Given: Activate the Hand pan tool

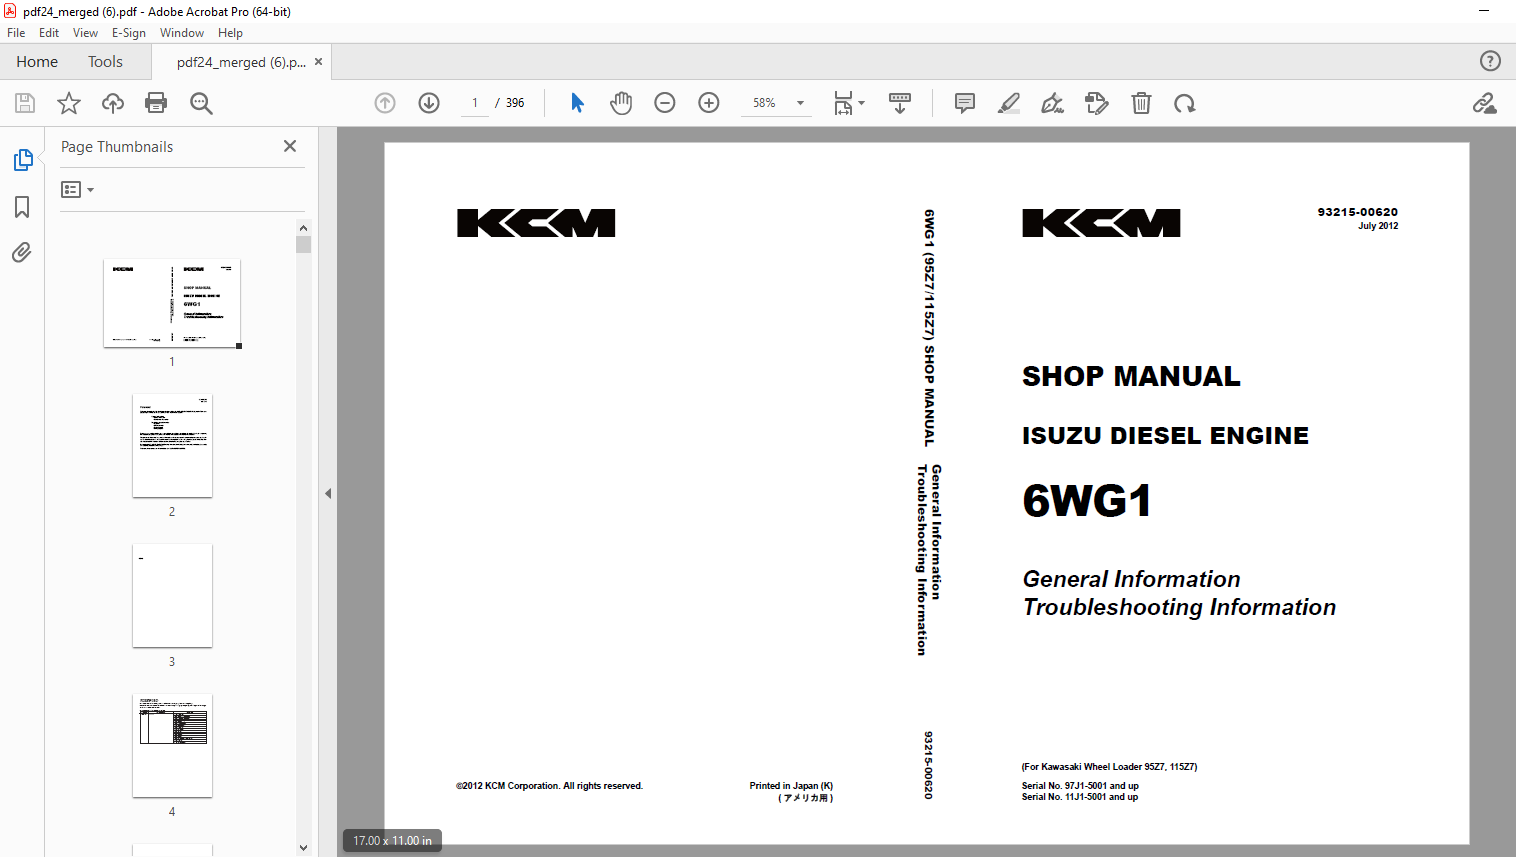Looking at the screenshot, I should coord(621,103).
